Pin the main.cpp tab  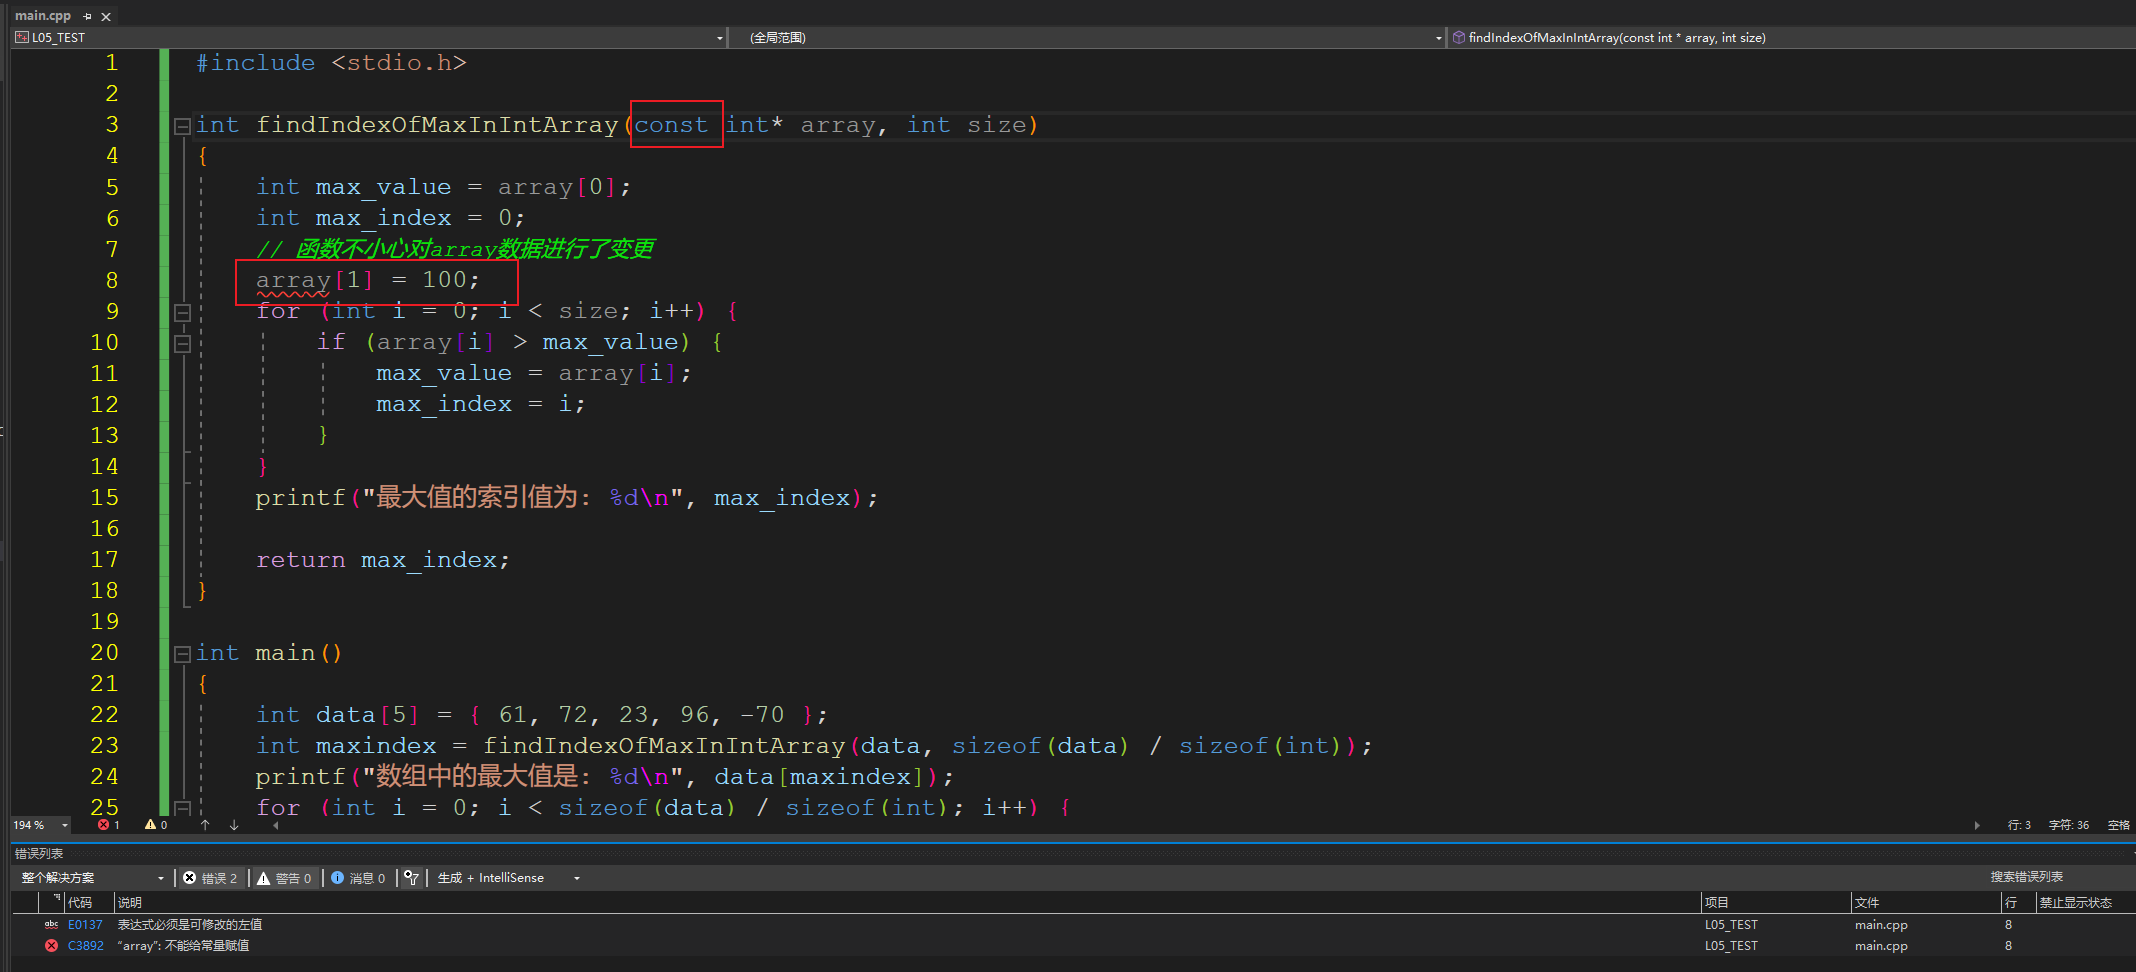tap(88, 16)
